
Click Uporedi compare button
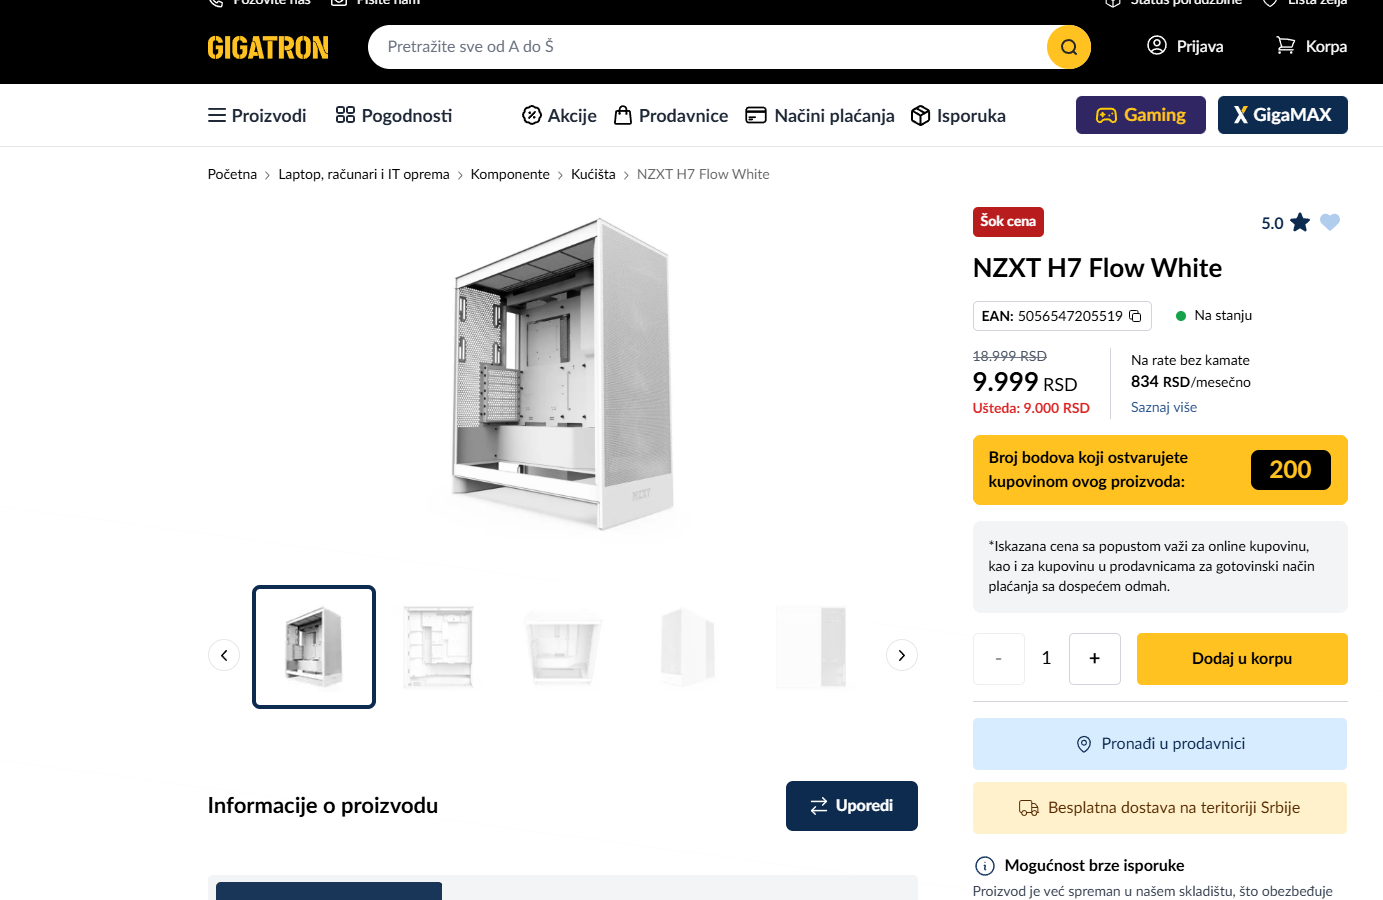tap(852, 806)
